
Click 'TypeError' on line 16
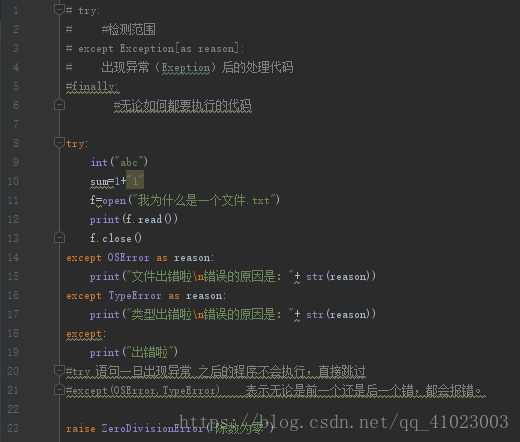point(135,296)
